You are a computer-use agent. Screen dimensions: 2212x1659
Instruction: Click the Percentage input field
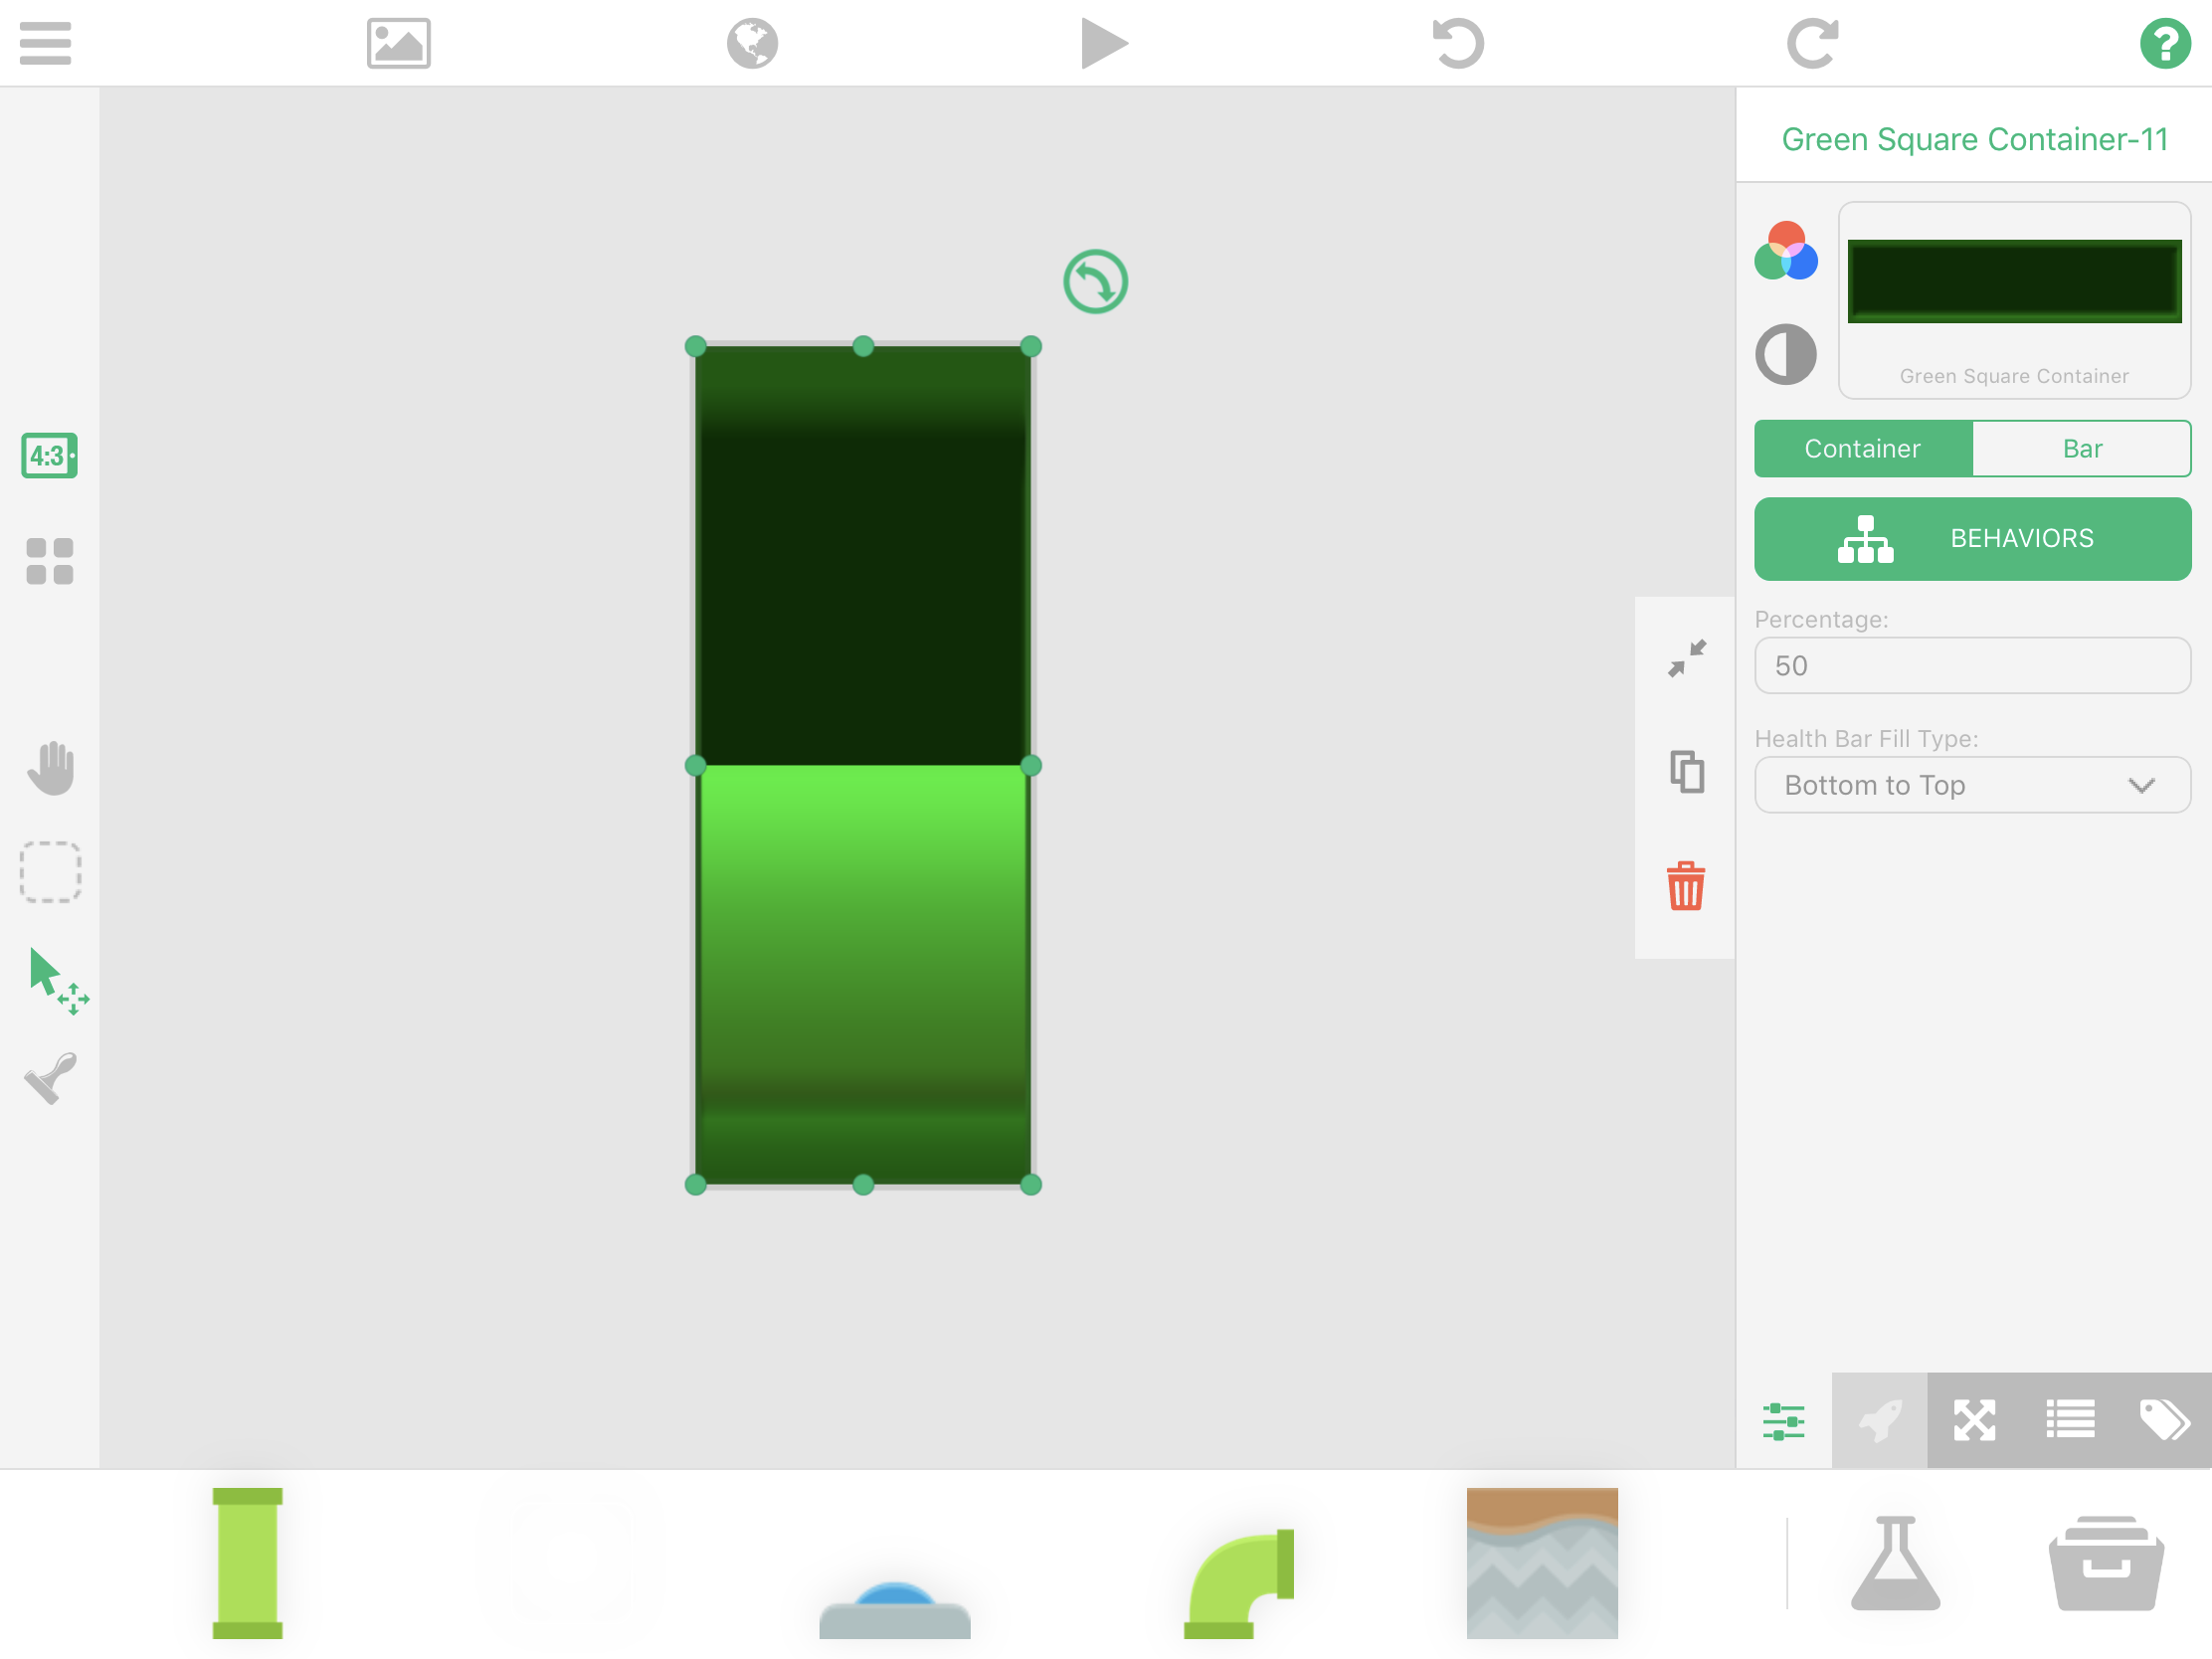click(x=1972, y=666)
